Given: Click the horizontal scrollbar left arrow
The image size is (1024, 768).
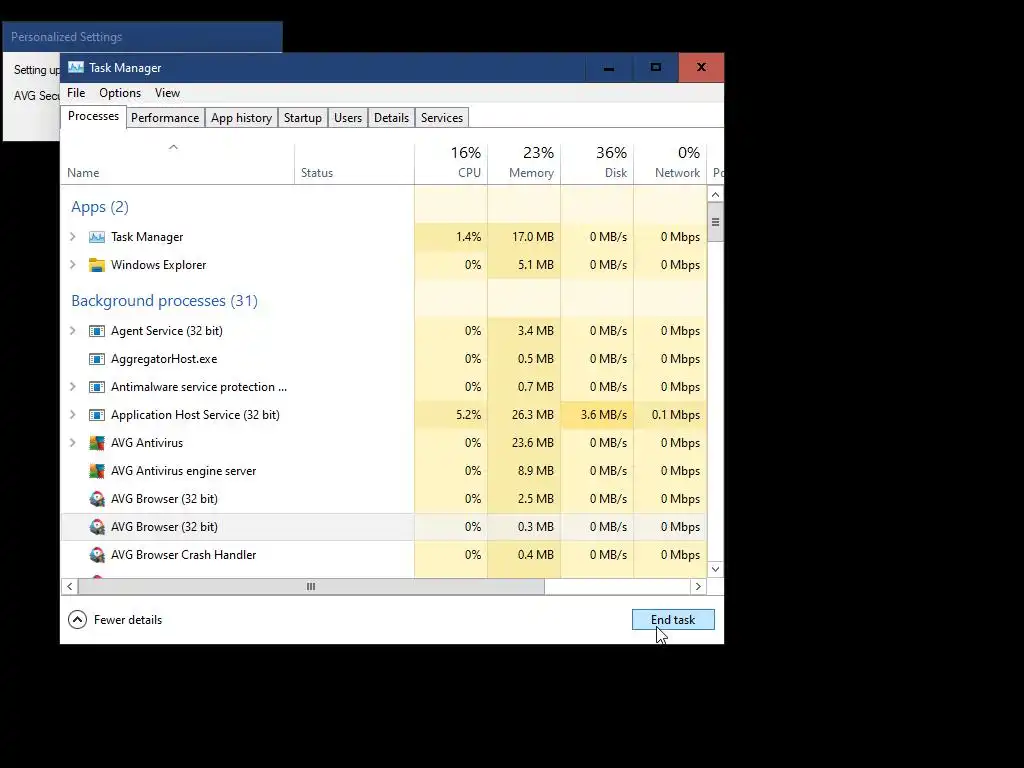Looking at the screenshot, I should [69, 586].
